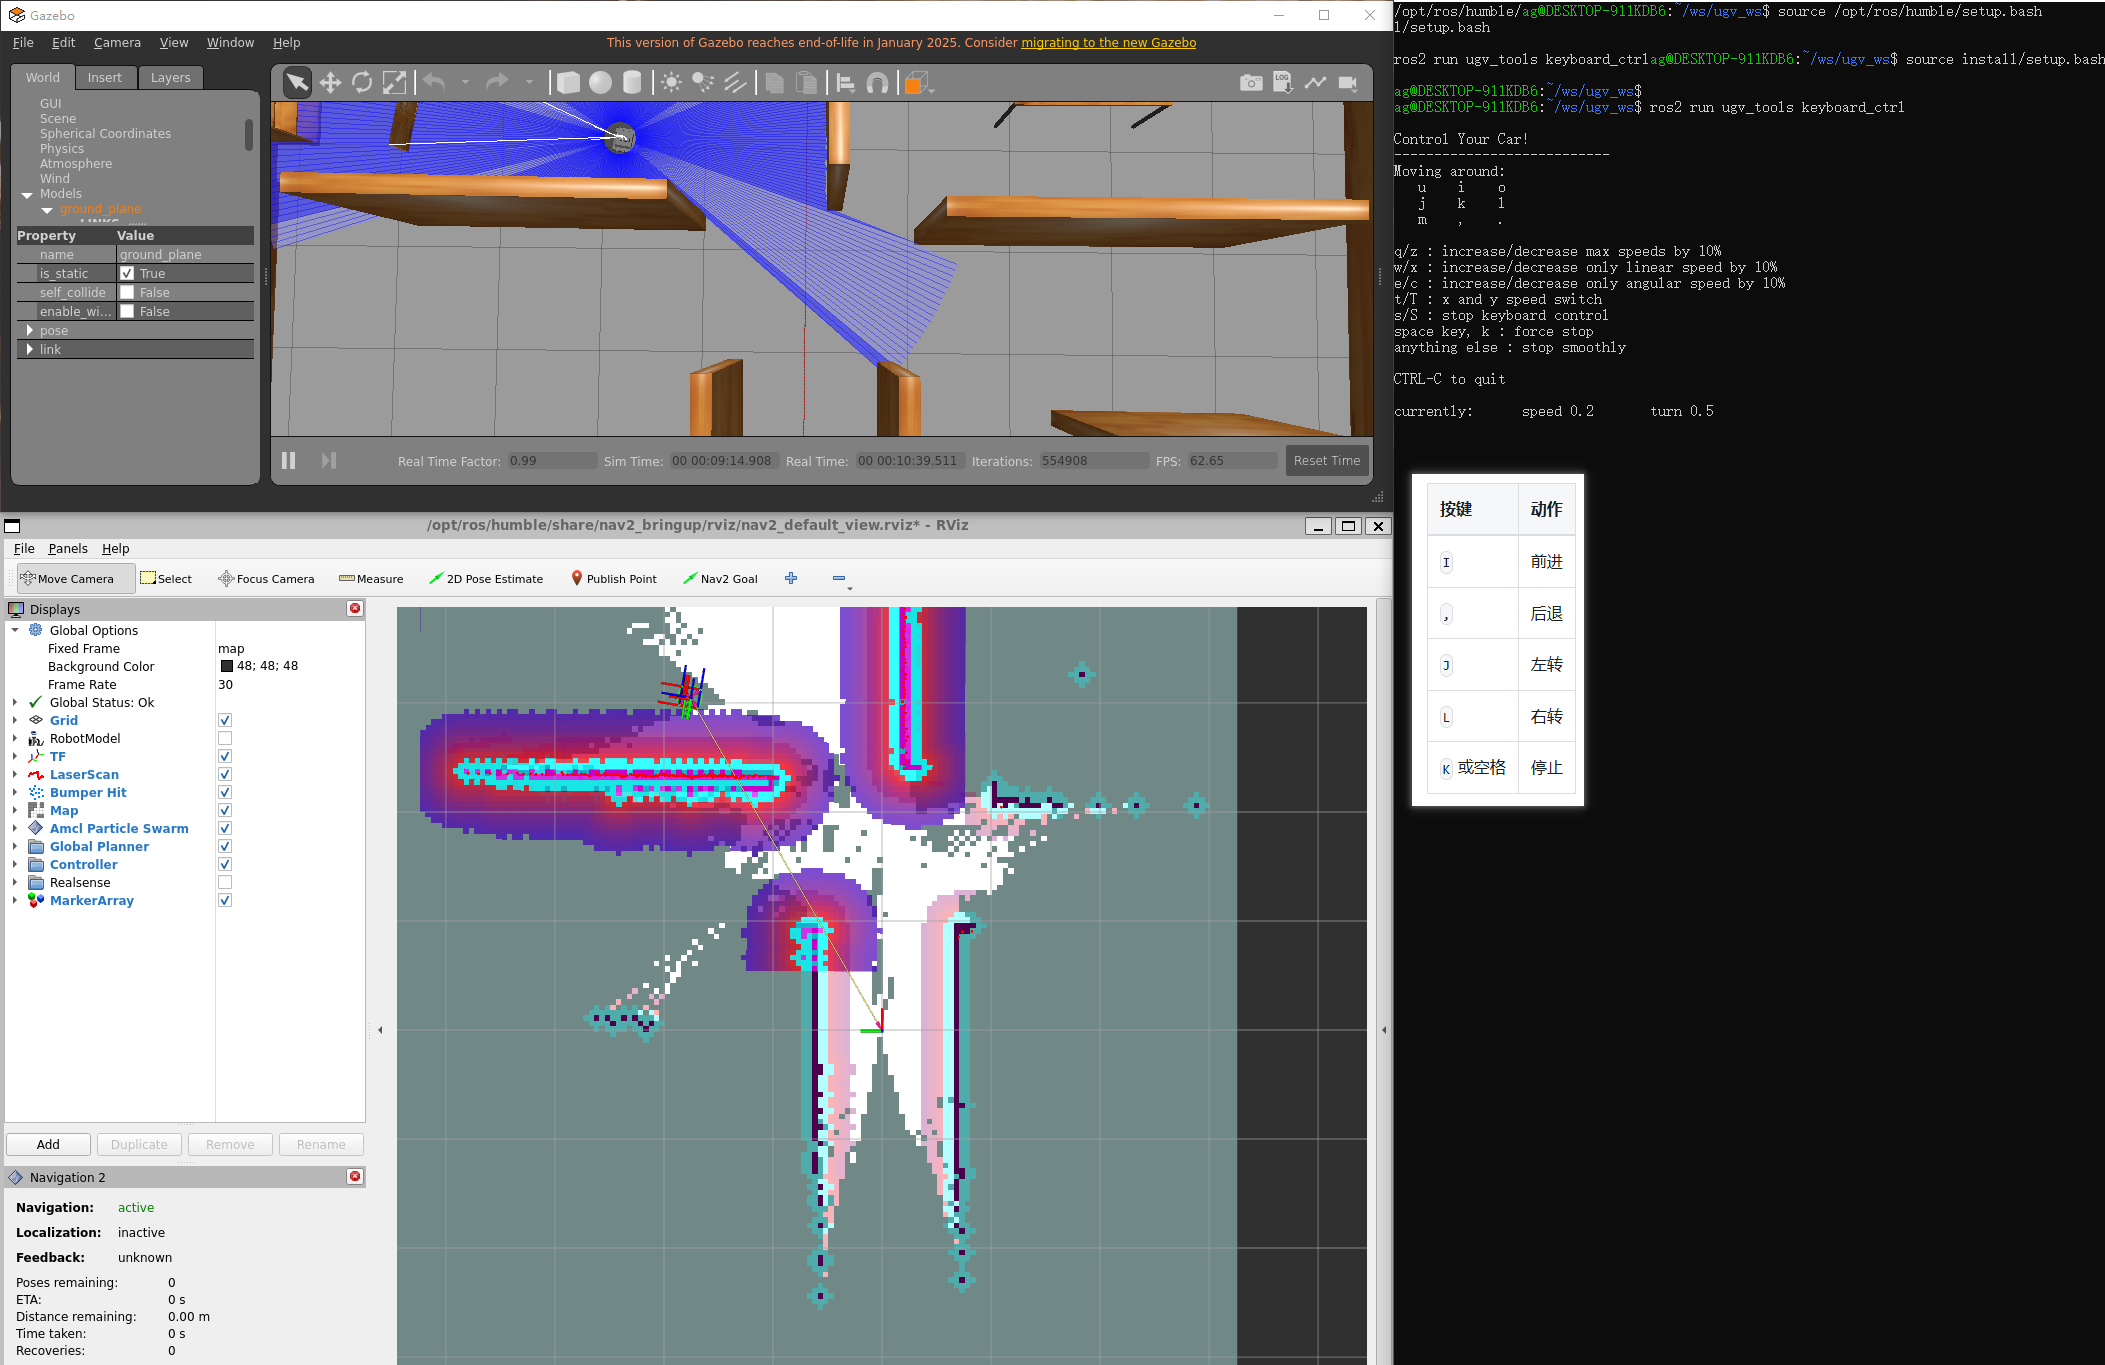The height and width of the screenshot is (1365, 2105).
Task: Uncheck the LaserScan display checkbox
Action: [225, 774]
